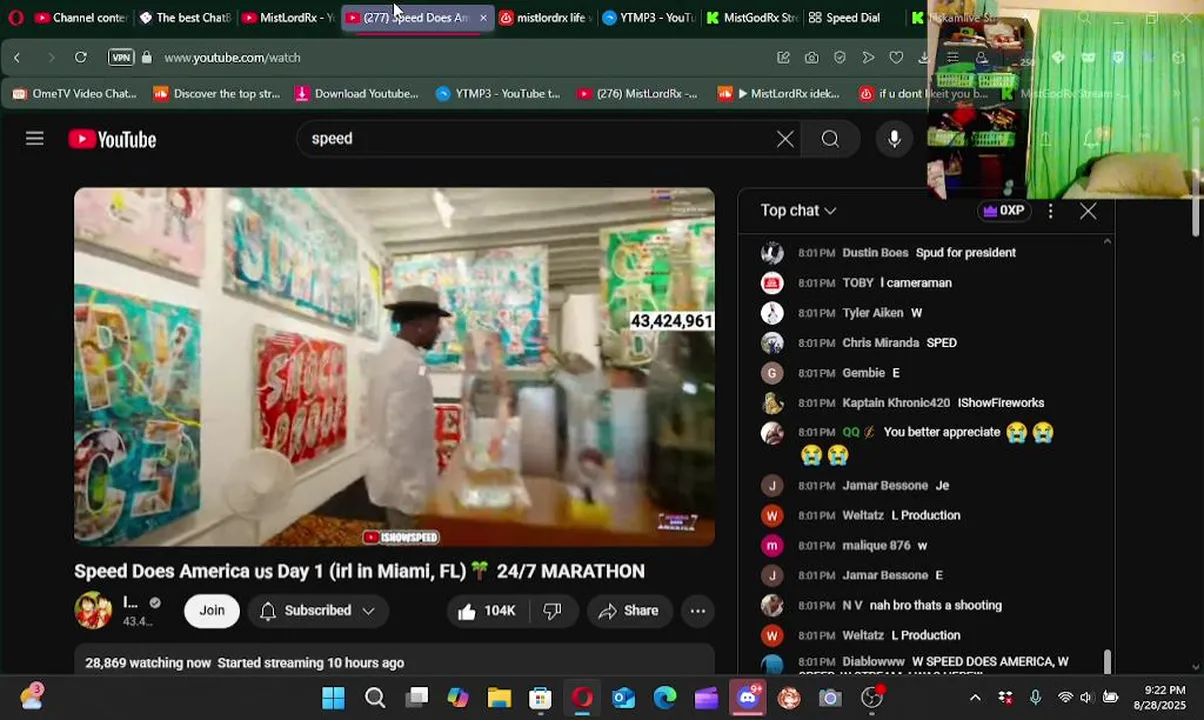
Task: Switch to the Channel content tab
Action: point(81,18)
